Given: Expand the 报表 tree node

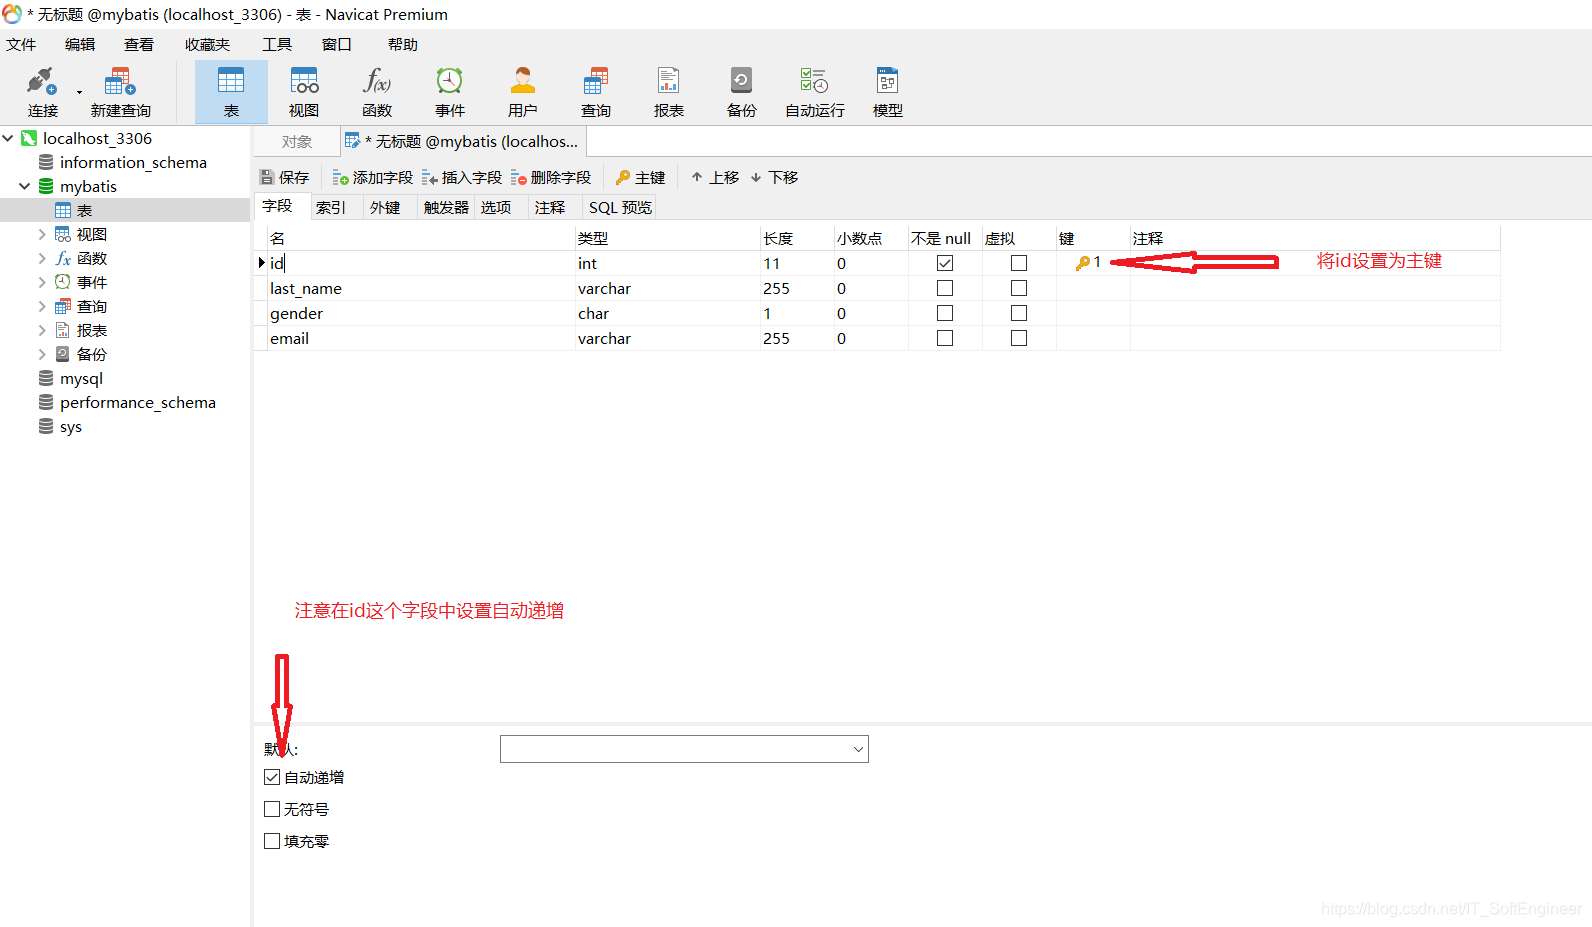Looking at the screenshot, I should point(41,330).
